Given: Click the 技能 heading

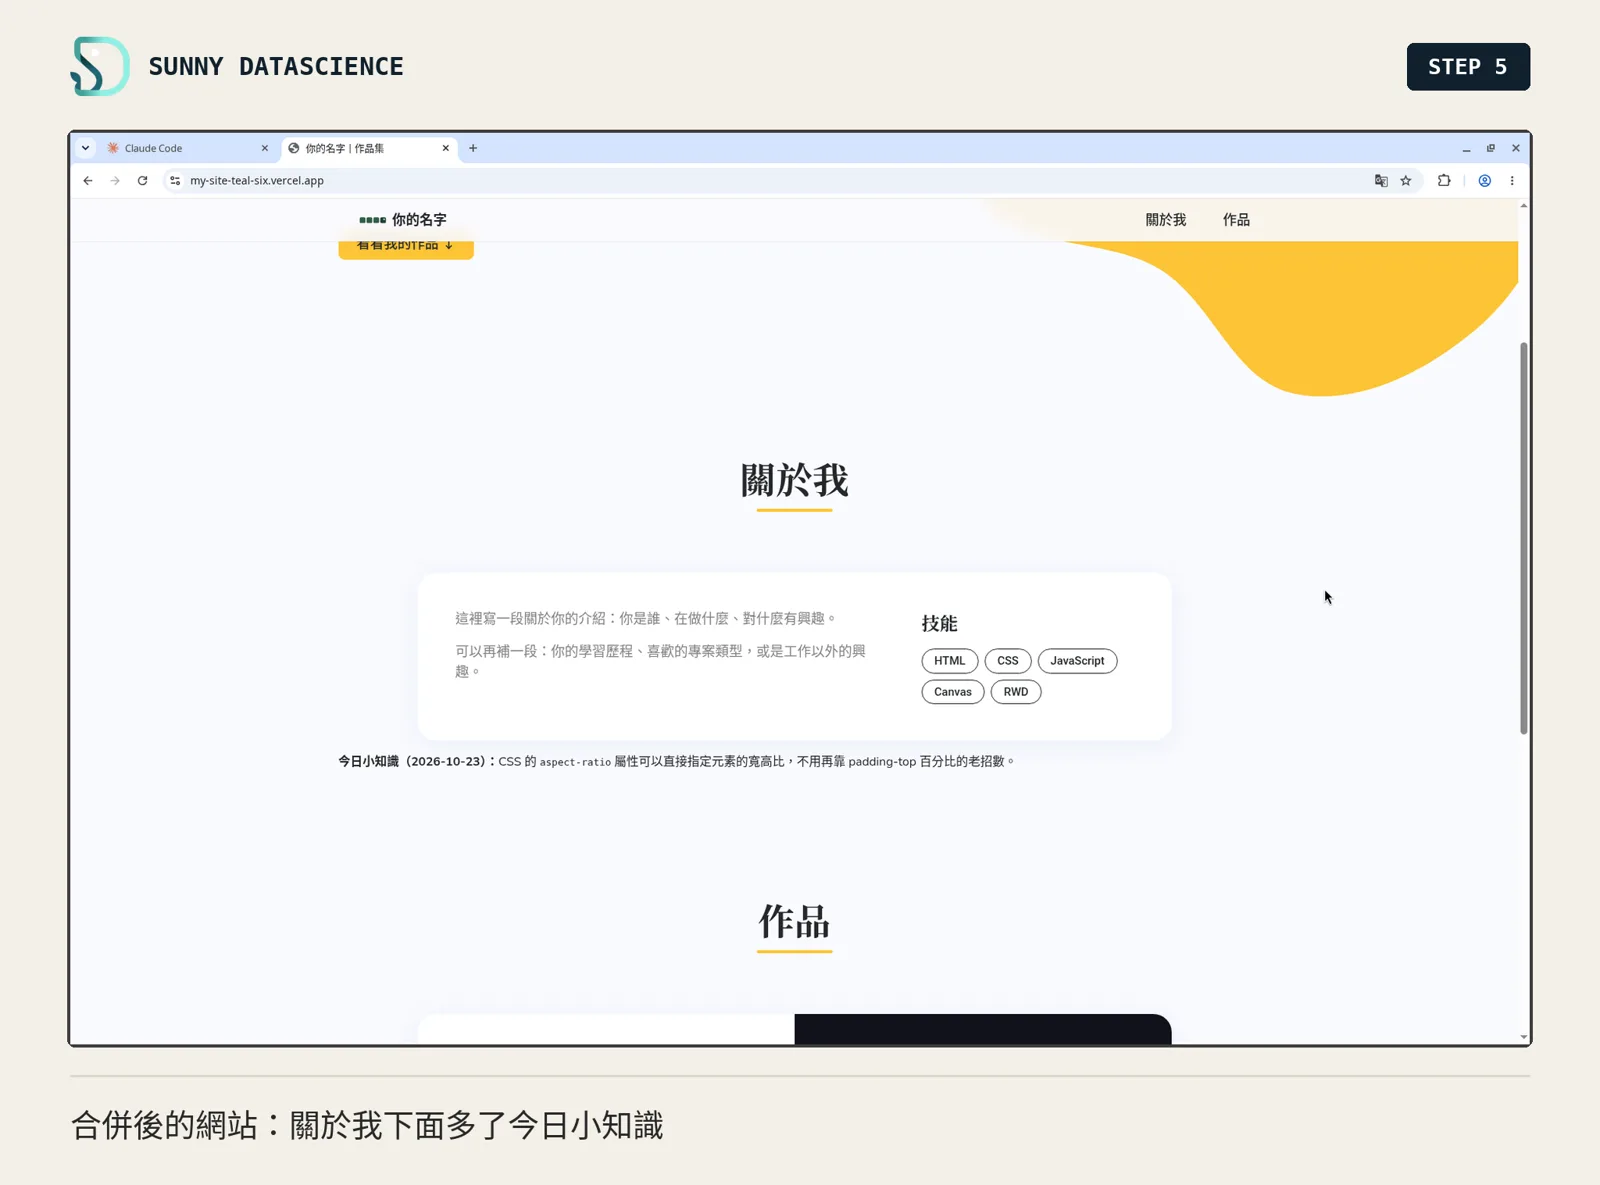Looking at the screenshot, I should point(940,624).
